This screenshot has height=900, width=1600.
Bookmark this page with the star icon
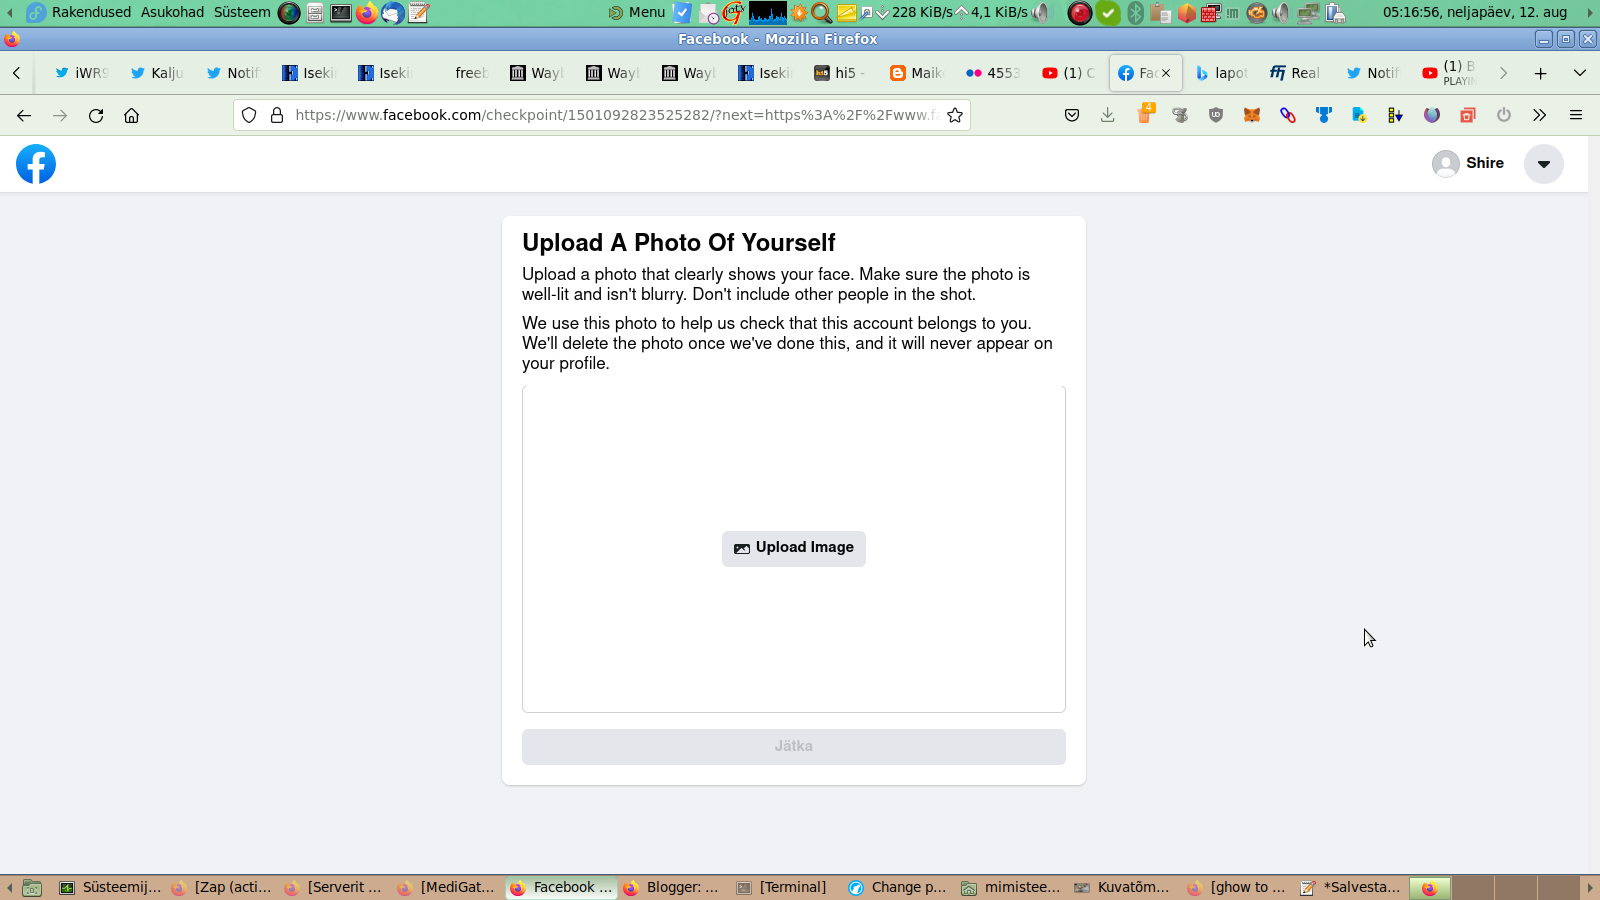tap(955, 115)
